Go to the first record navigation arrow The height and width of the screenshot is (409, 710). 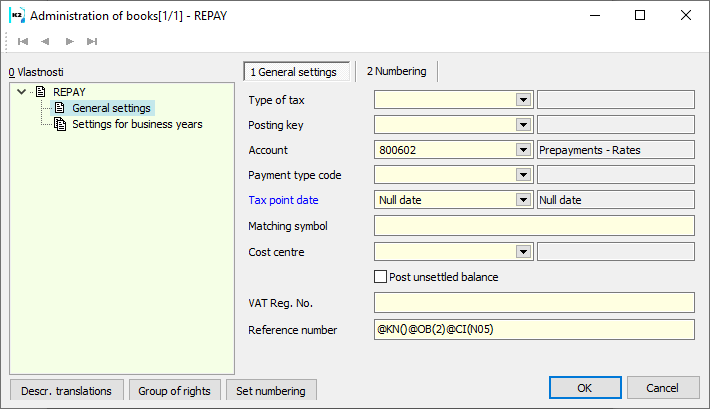tap(23, 41)
